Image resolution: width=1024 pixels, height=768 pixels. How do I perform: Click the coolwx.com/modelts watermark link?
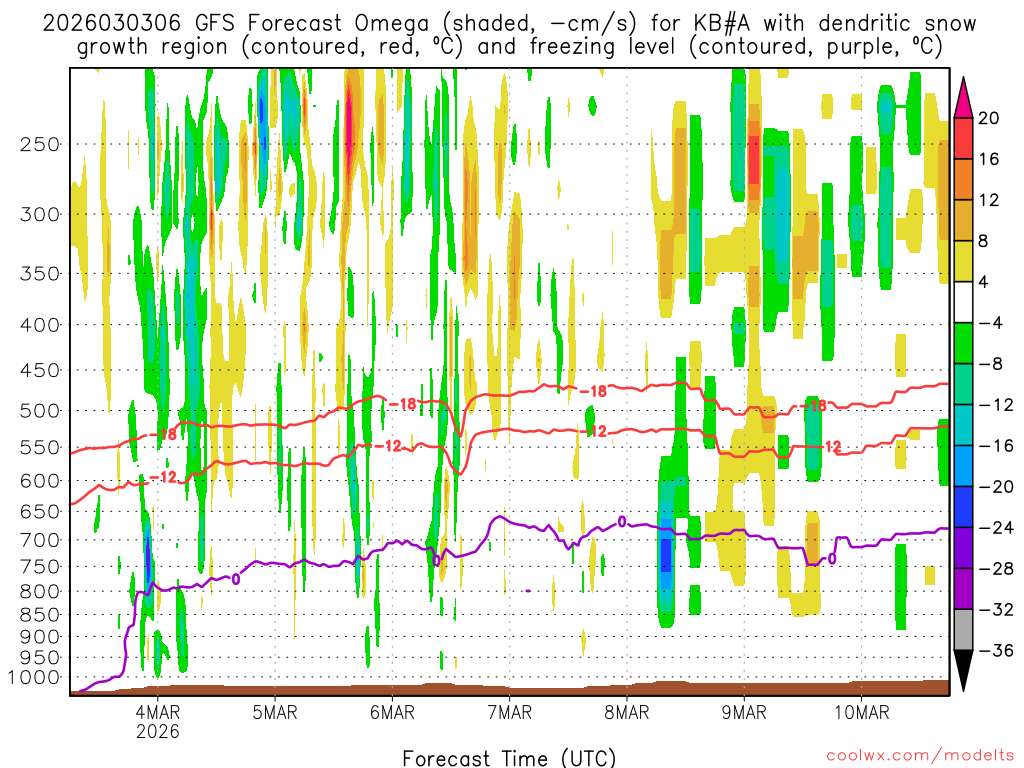pyautogui.click(x=920, y=755)
